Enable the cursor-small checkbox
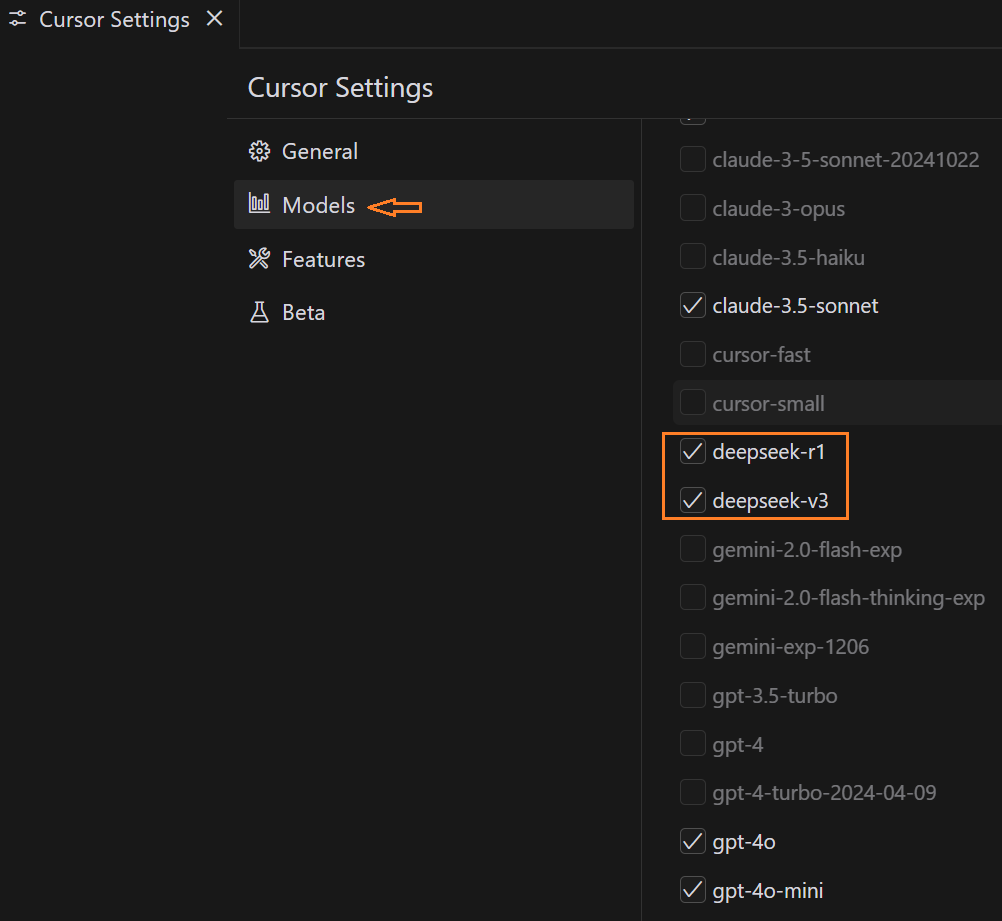 (693, 403)
